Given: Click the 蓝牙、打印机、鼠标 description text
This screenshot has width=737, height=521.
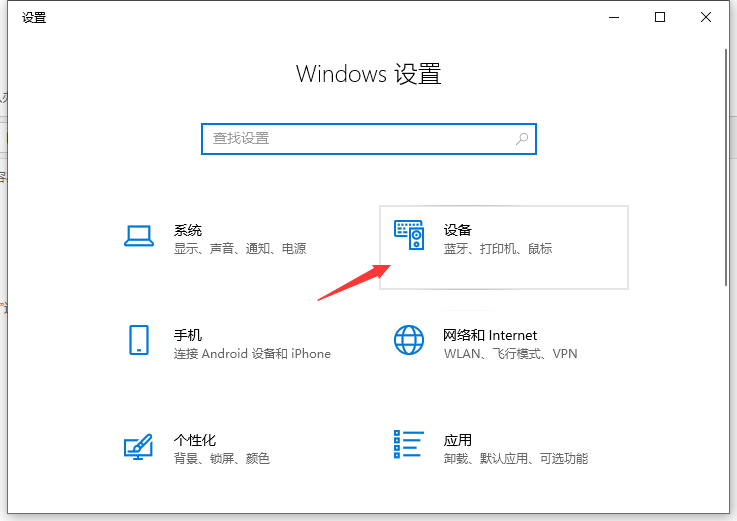Looking at the screenshot, I should 497,249.
